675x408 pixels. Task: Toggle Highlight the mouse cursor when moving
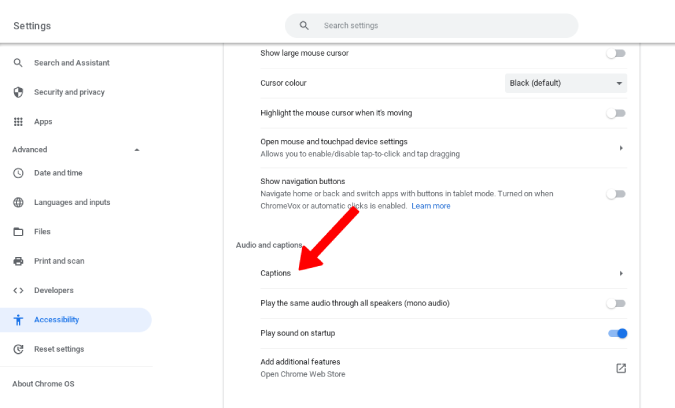[616, 113]
